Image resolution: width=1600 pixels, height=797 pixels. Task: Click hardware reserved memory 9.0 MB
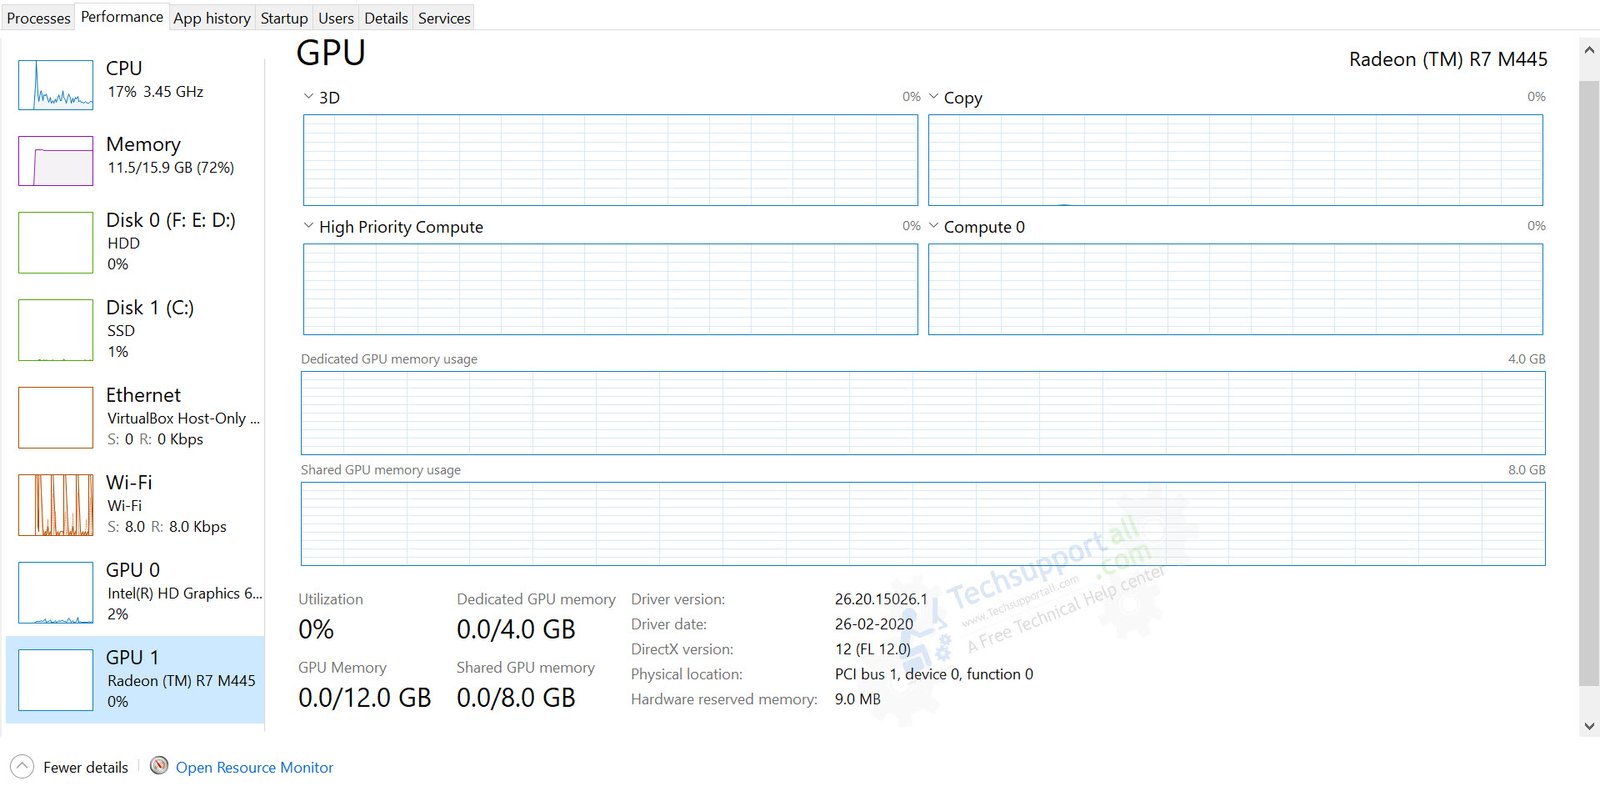pyautogui.click(x=858, y=699)
